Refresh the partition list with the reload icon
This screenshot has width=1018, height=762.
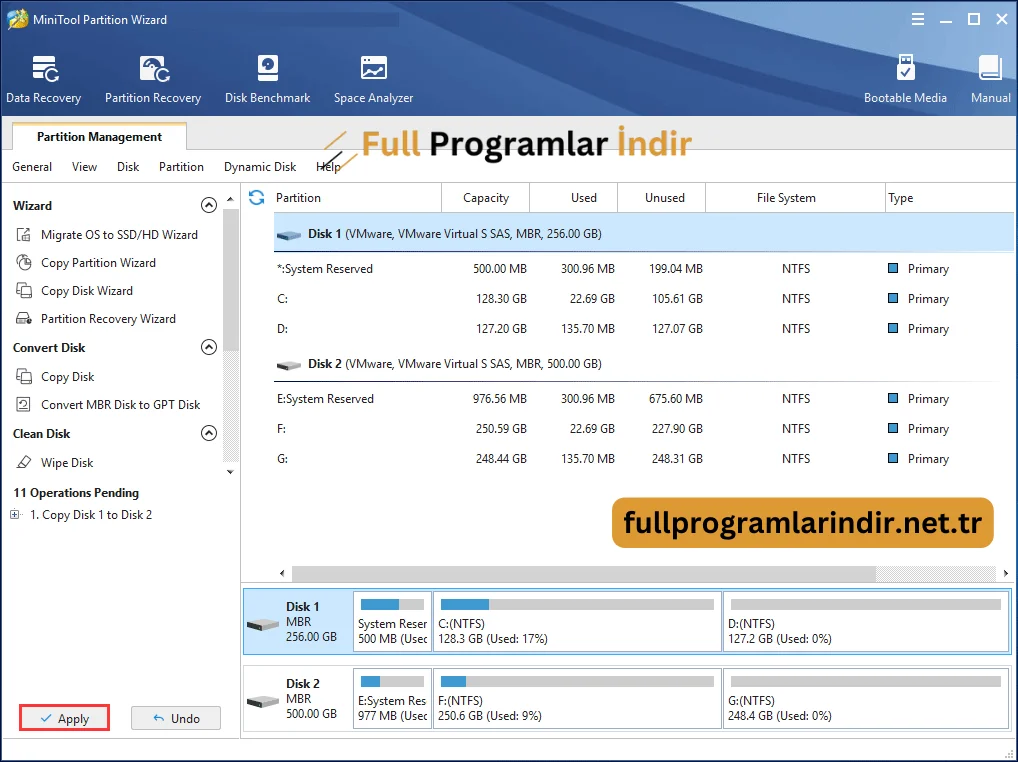[x=256, y=197]
